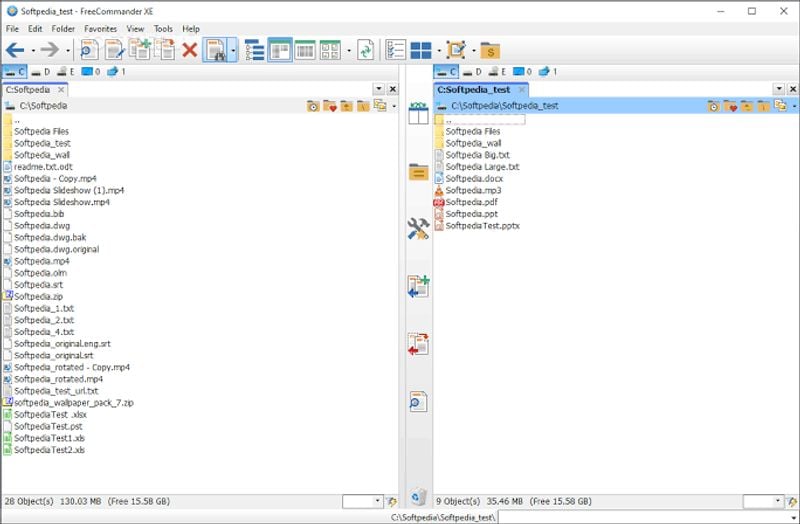
Task: Select softpedia_wallpaper_pack_7.zip in the left panel
Action: pyautogui.click(x=74, y=403)
